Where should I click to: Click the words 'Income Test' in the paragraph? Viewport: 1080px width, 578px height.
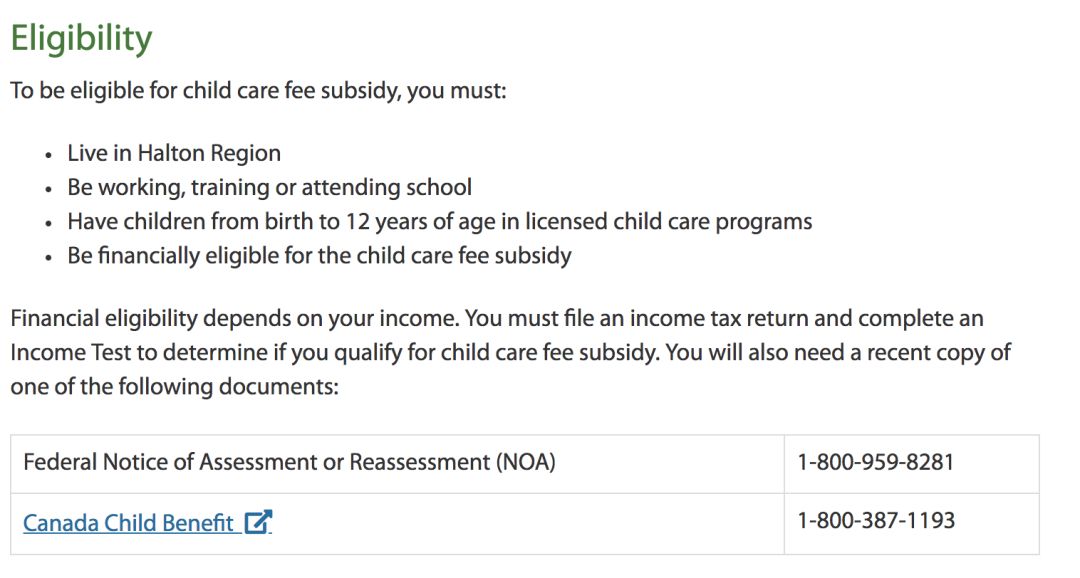(70, 353)
